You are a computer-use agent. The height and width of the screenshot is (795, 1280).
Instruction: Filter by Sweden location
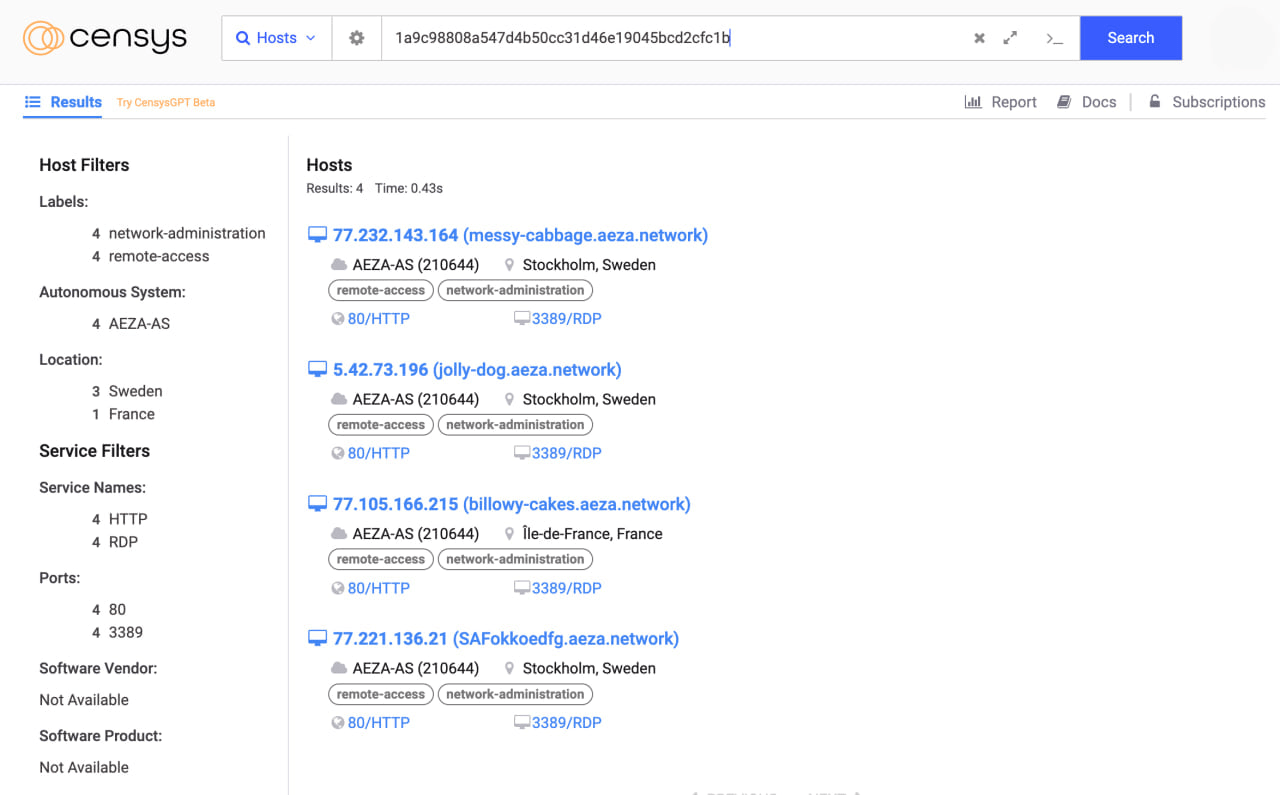pos(135,391)
